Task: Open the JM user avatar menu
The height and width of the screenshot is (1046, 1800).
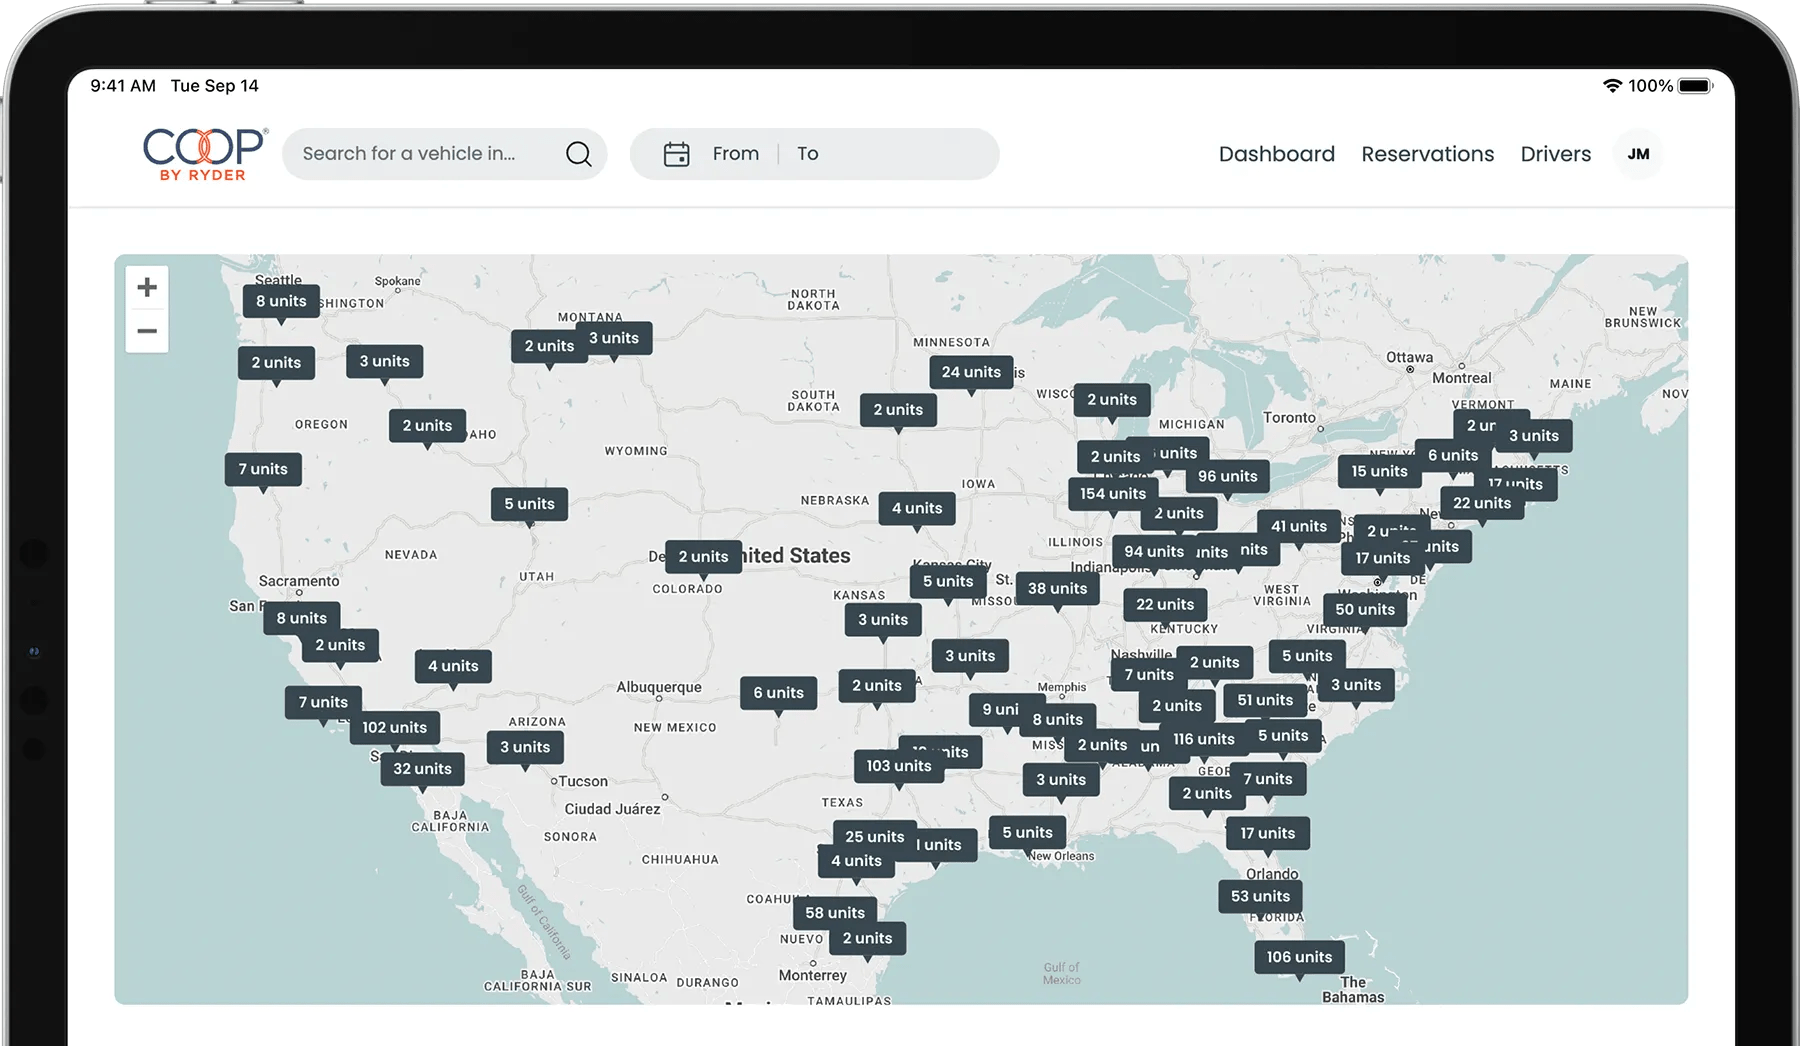Action: coord(1638,154)
